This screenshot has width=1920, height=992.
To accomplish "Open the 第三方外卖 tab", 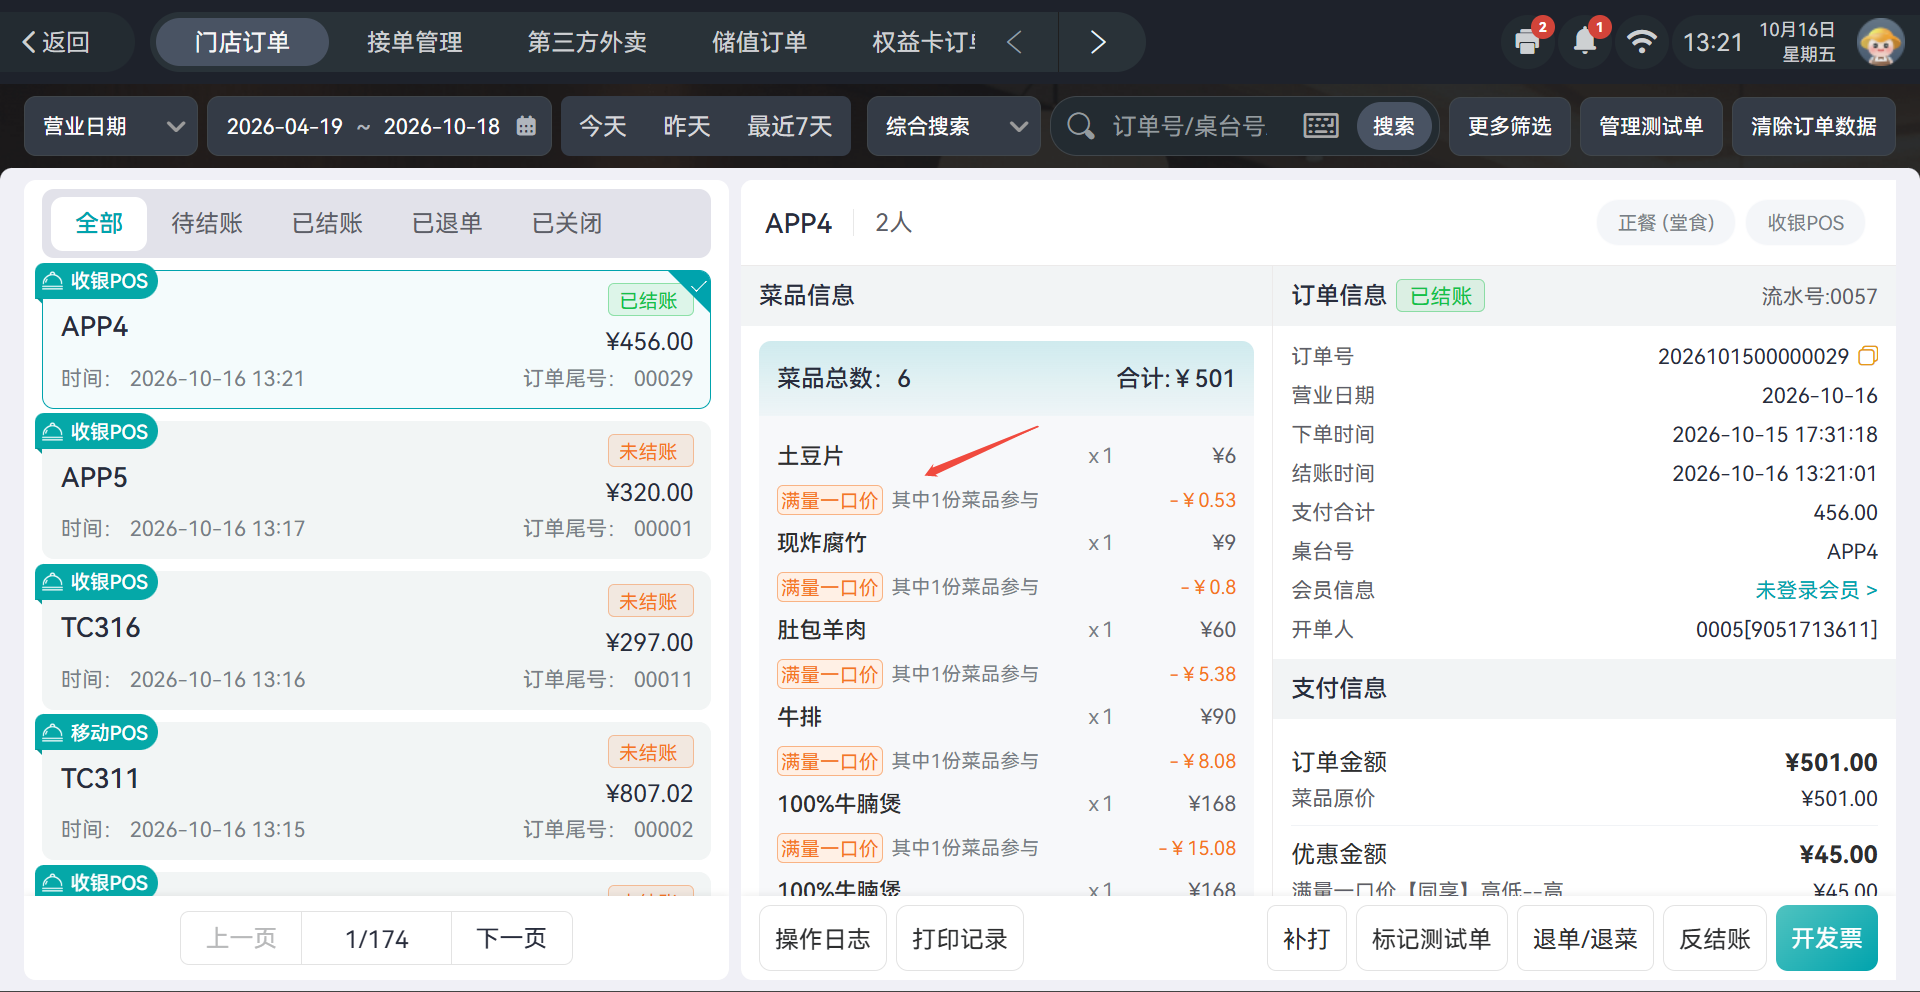I will coord(587,42).
